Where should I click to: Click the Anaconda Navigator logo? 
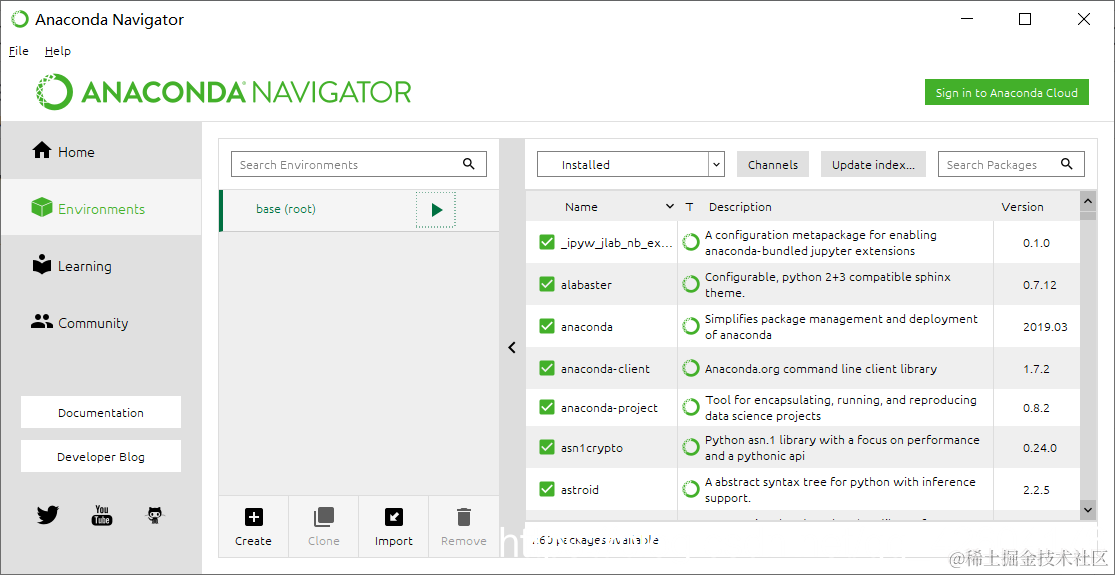coord(224,92)
